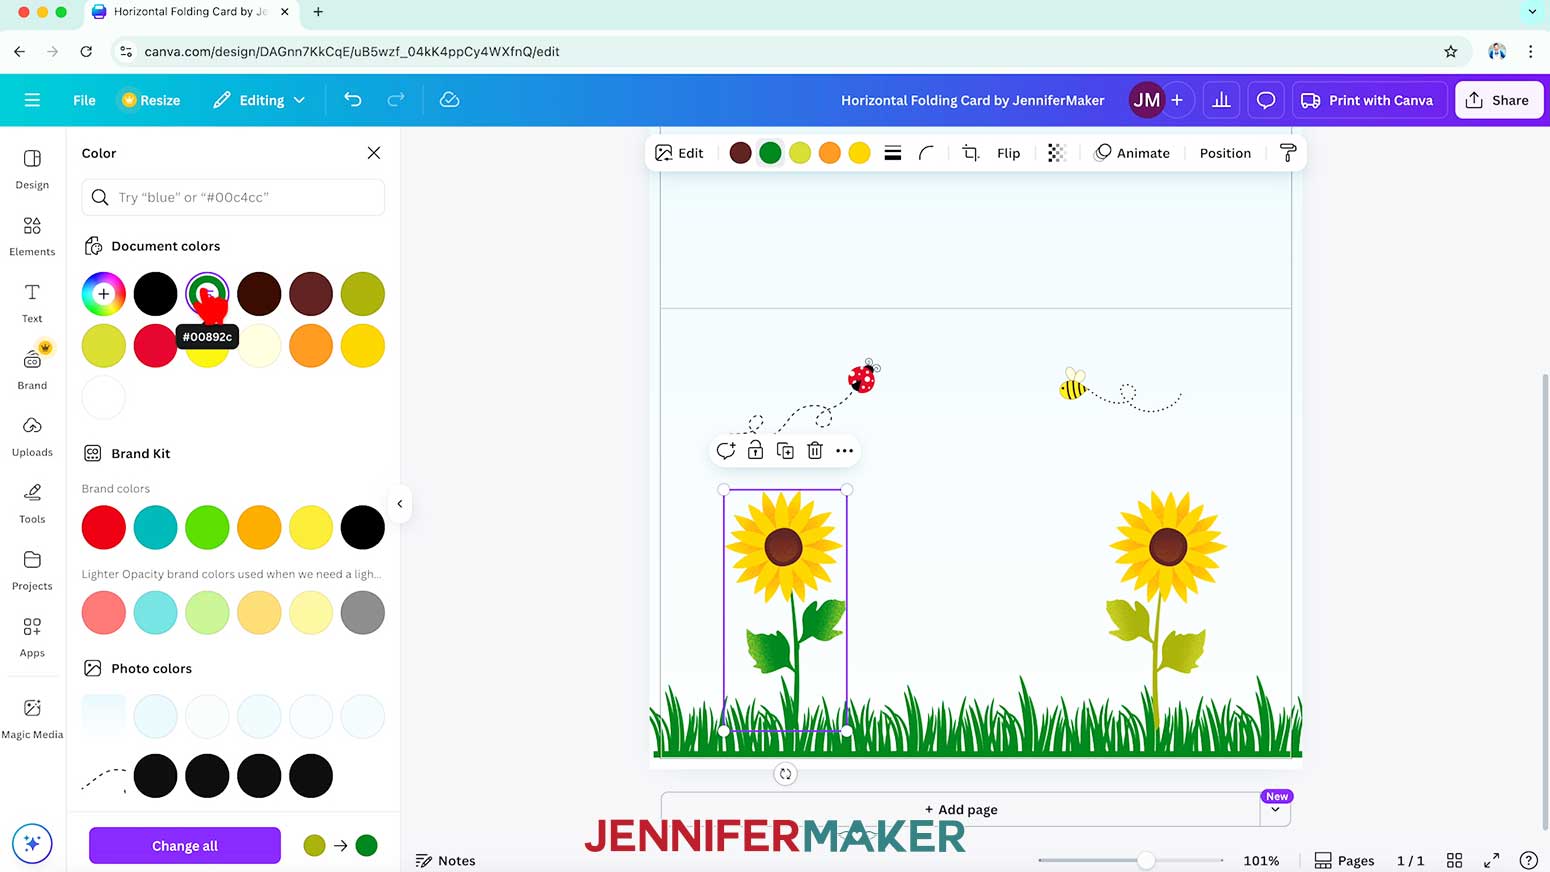Screen dimensions: 1550x872
Task: Add a collaborator with plus button
Action: pos(1177,100)
